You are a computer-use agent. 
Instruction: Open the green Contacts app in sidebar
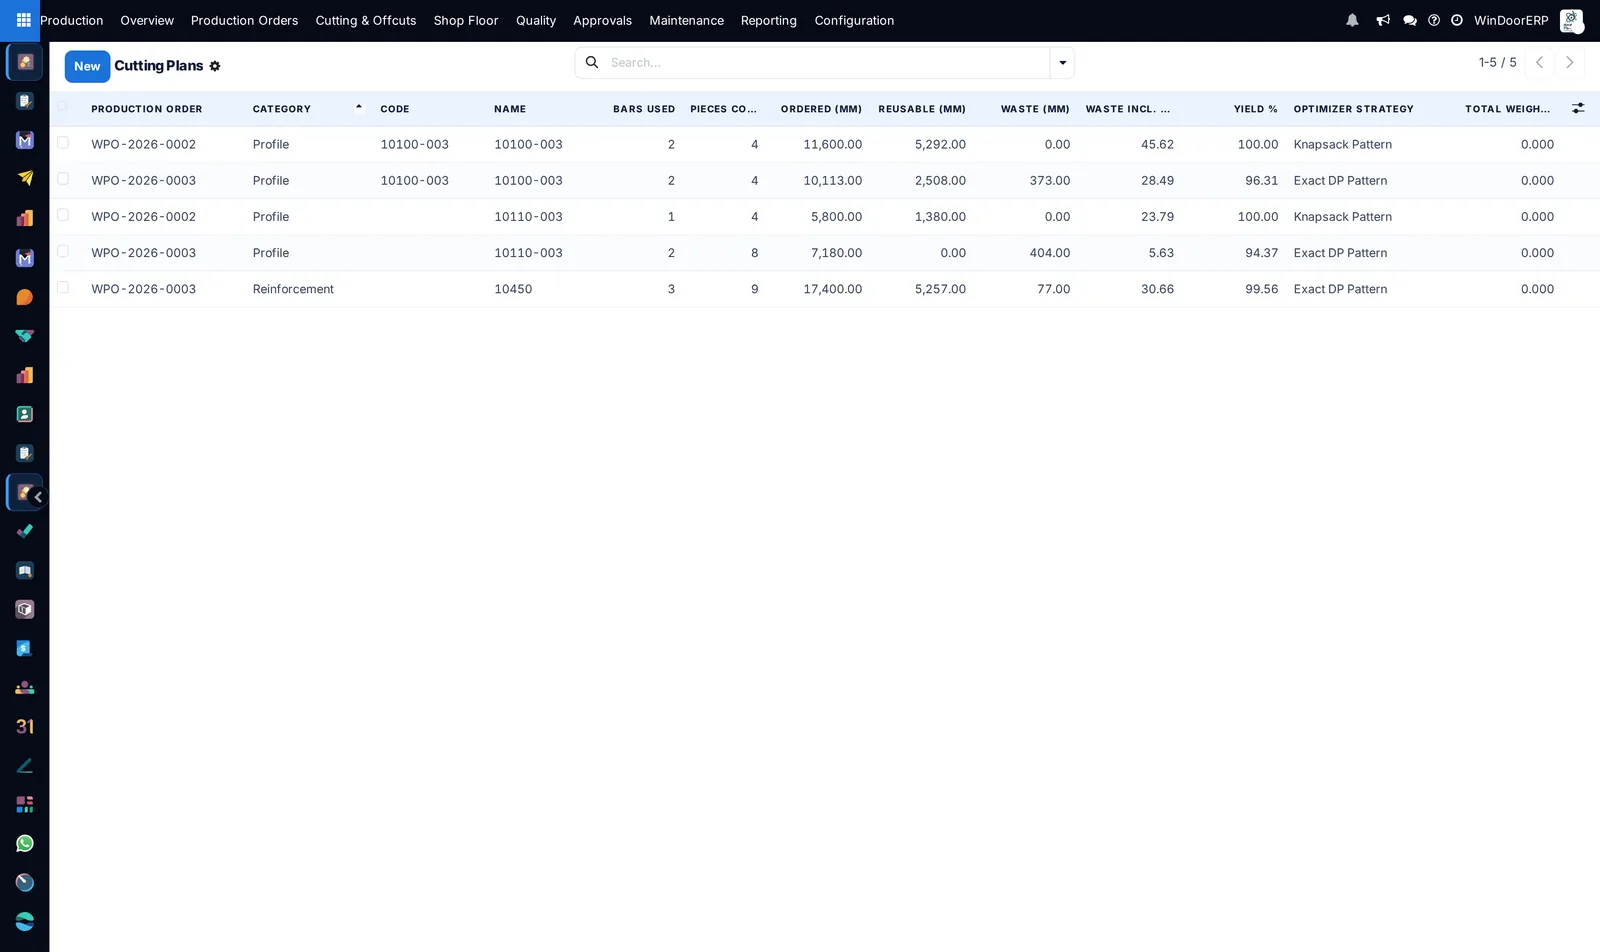25,414
